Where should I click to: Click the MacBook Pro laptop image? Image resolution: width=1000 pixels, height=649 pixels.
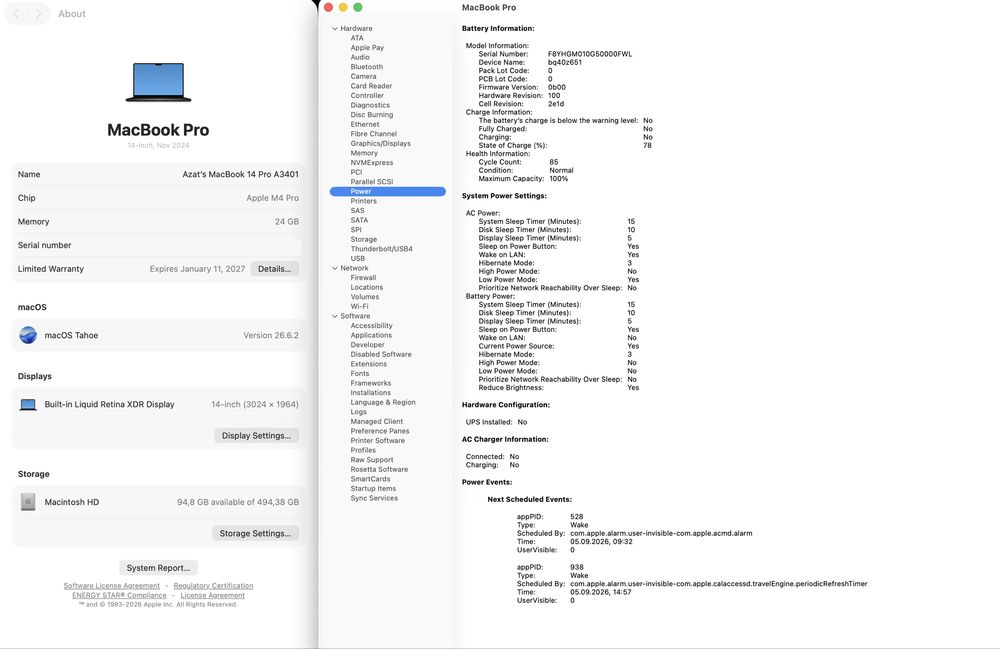(x=158, y=82)
